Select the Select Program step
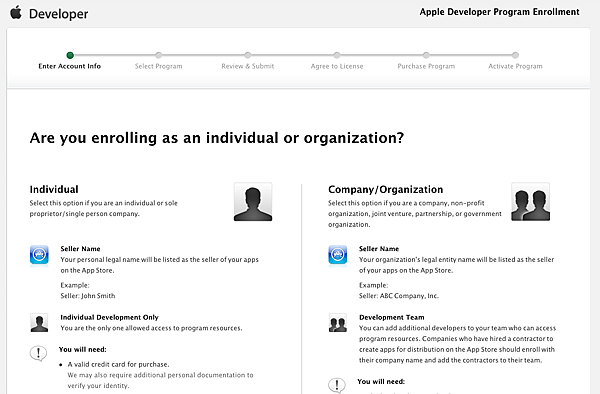The image size is (600, 394). pos(158,66)
